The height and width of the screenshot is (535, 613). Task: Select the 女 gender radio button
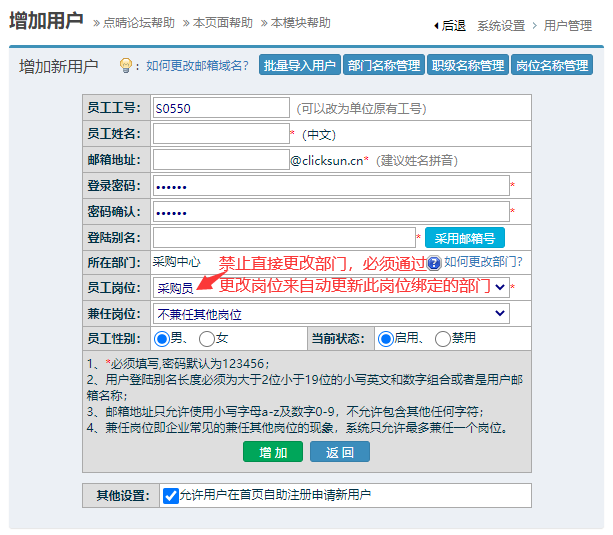pos(208,339)
